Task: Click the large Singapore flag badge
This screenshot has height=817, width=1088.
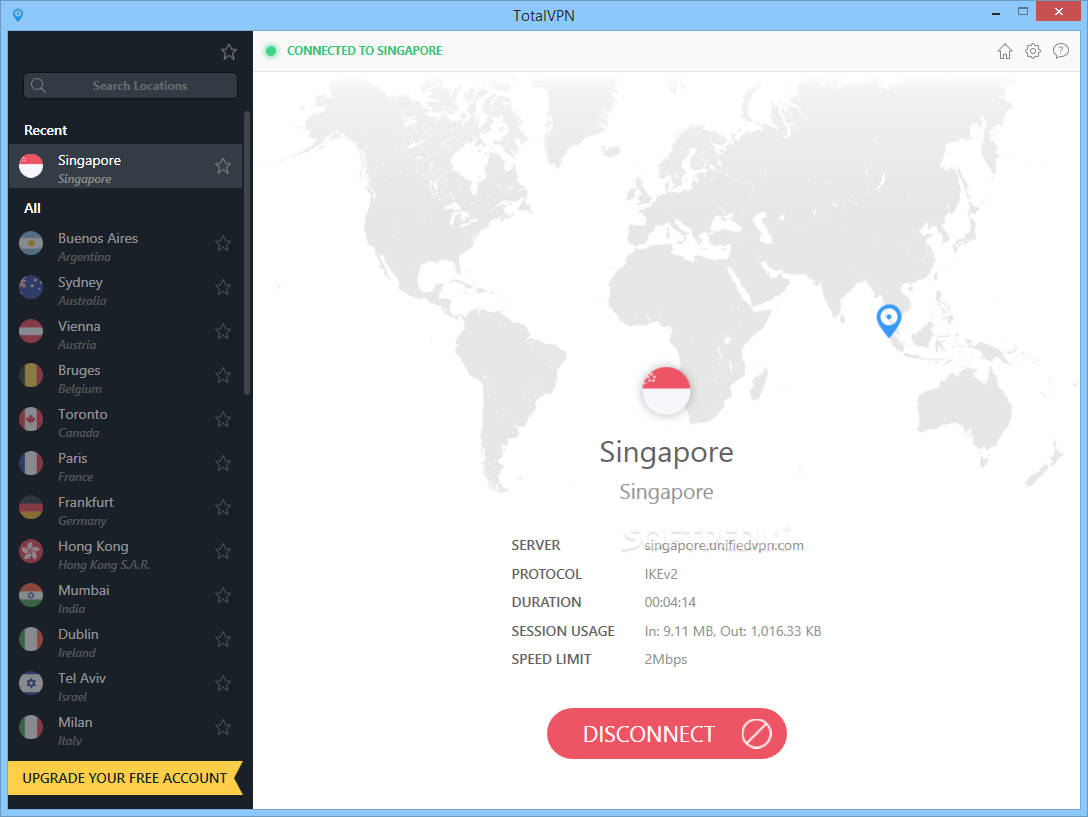Action: [666, 391]
